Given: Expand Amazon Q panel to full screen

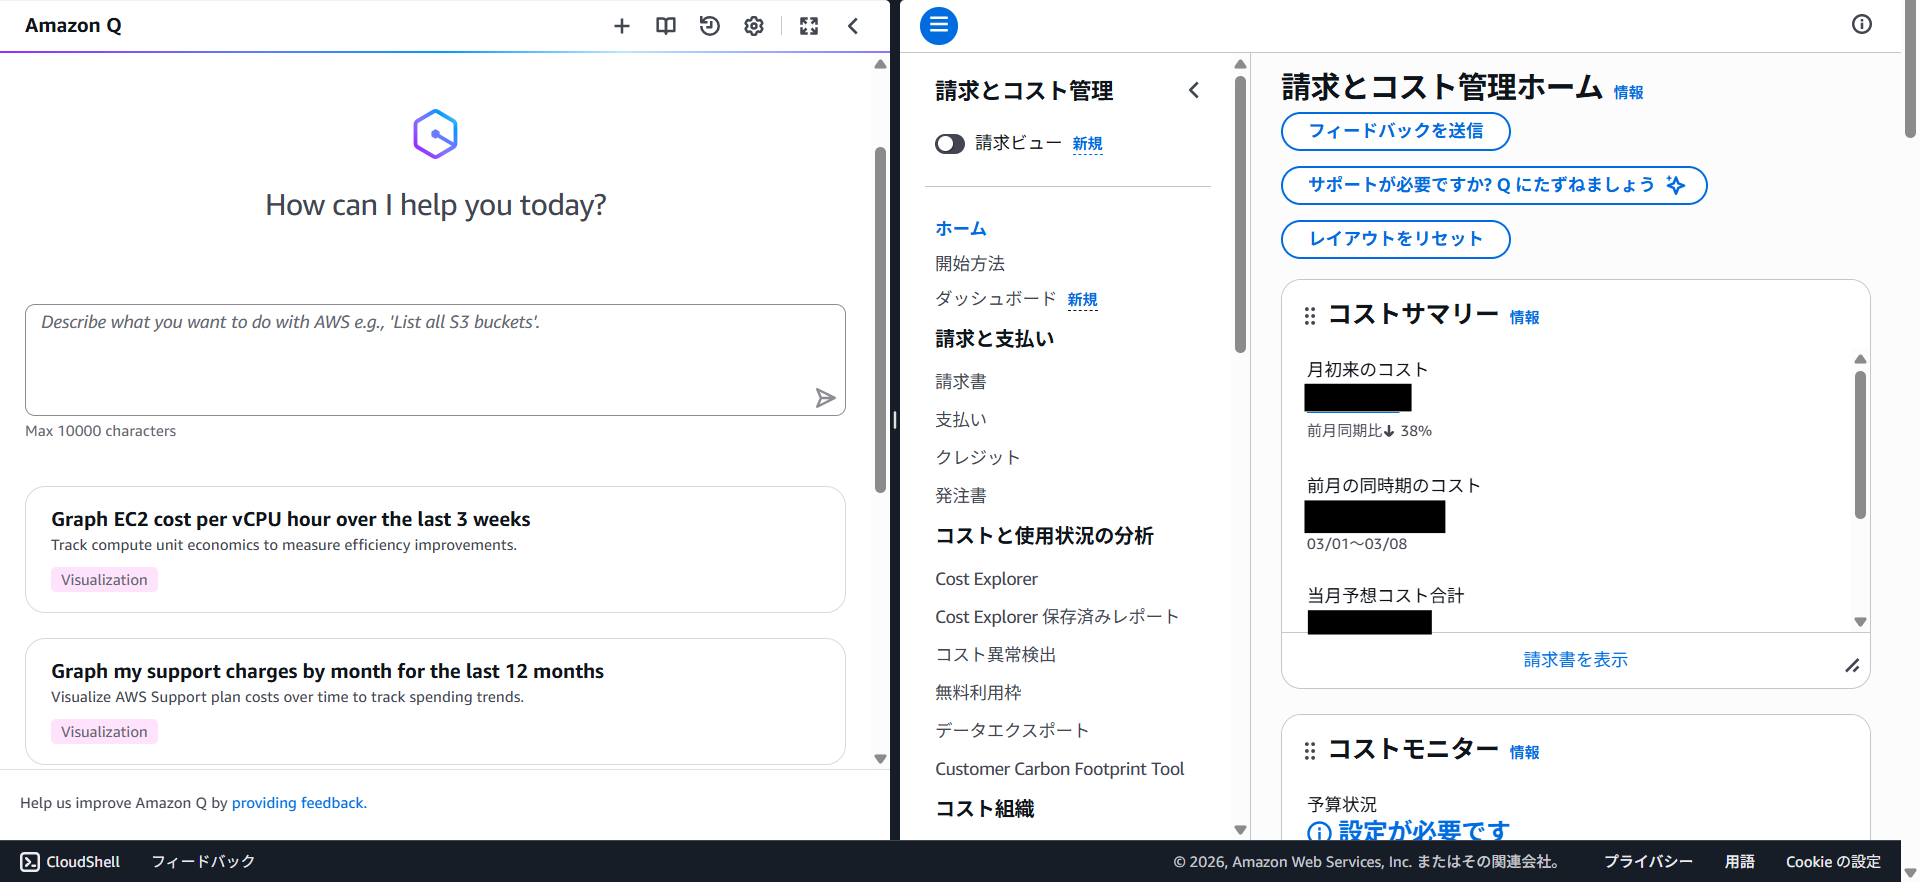Looking at the screenshot, I should (809, 26).
